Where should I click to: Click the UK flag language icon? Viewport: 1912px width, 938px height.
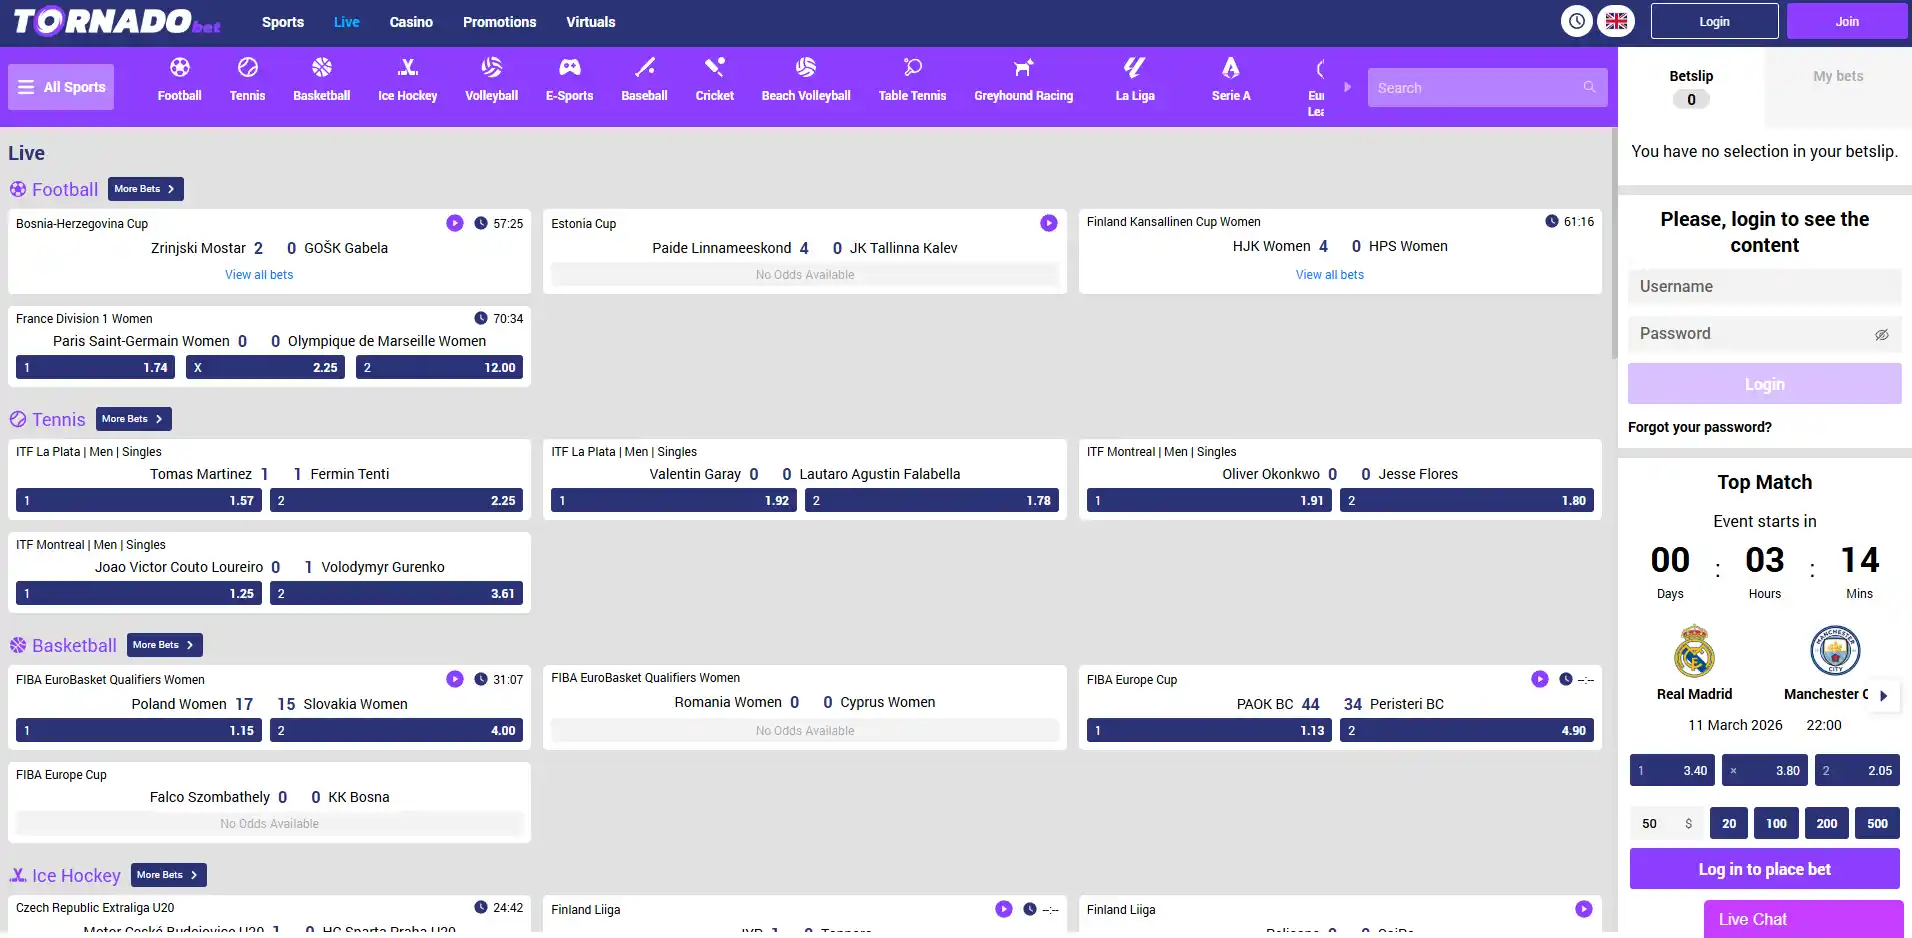pos(1616,21)
